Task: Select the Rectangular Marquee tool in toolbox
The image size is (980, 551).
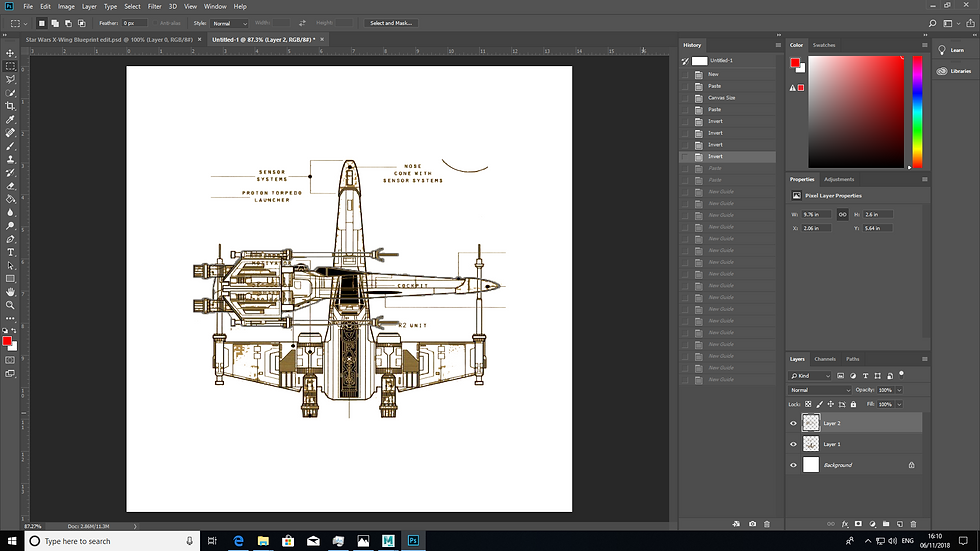Action: (10, 66)
